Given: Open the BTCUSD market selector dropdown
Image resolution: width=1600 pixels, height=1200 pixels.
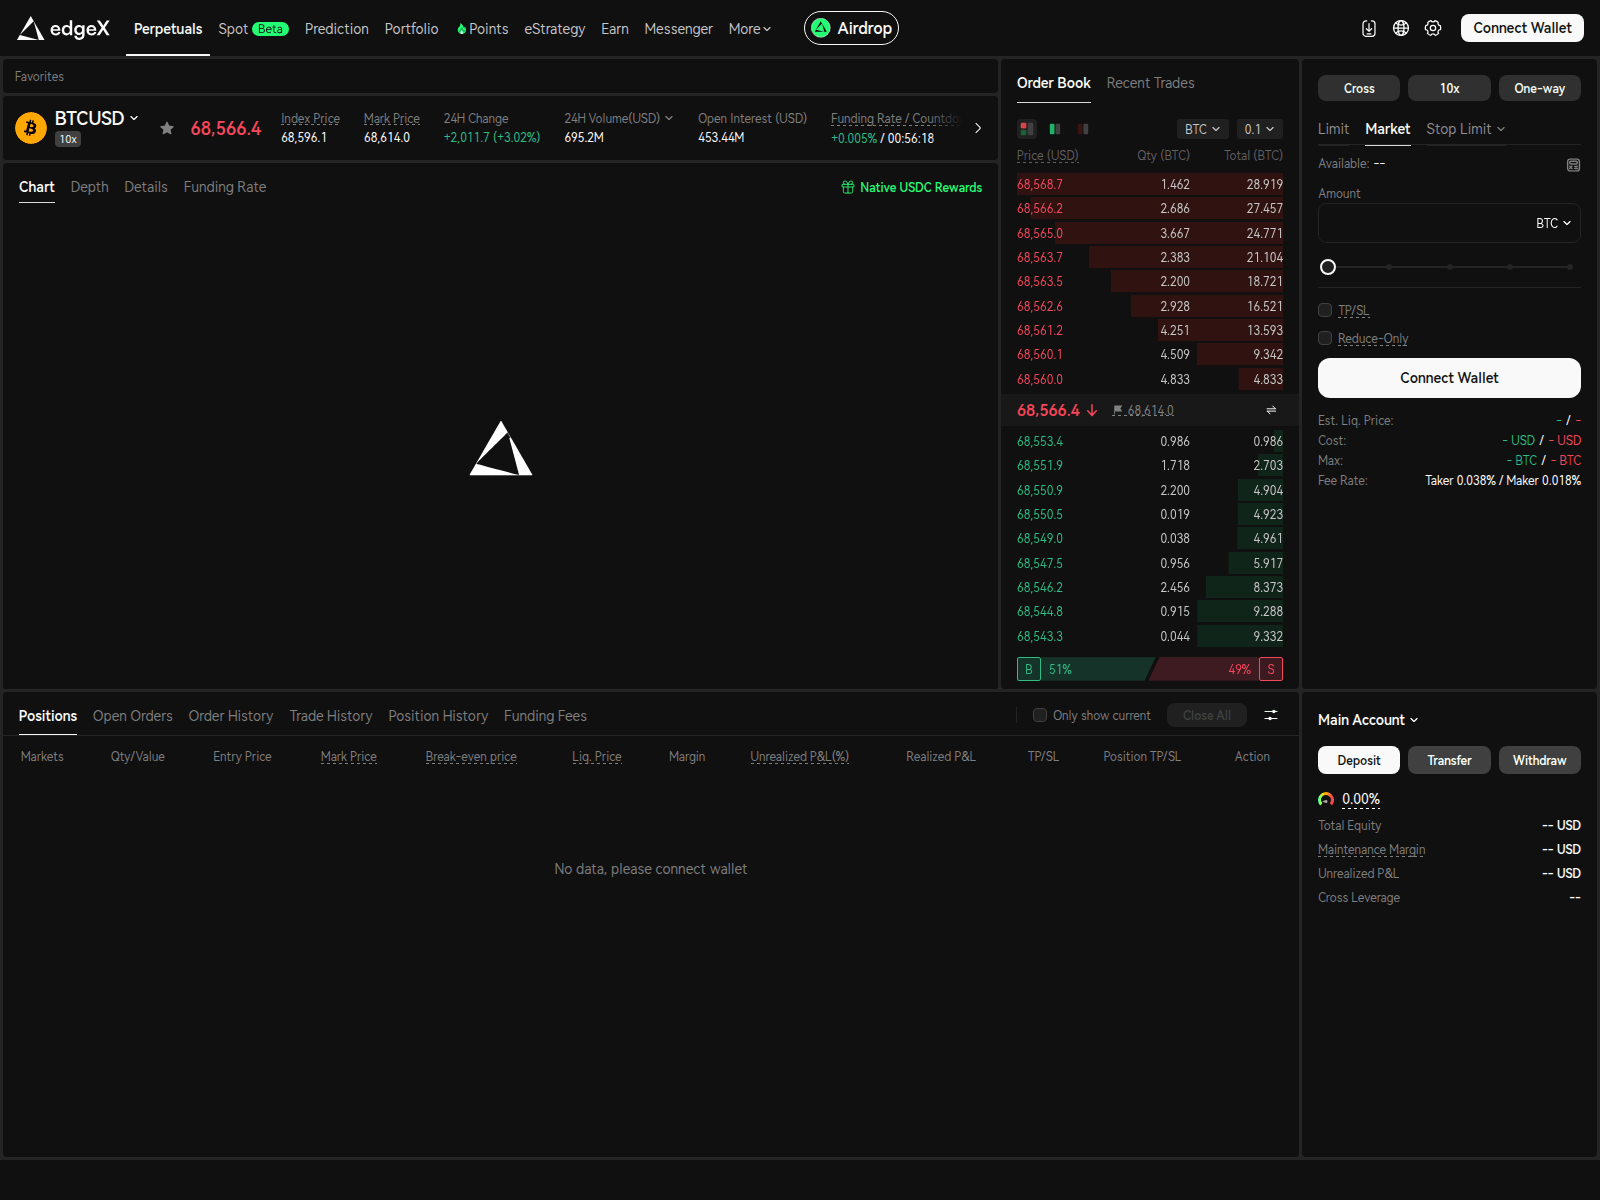Looking at the screenshot, I should [97, 118].
